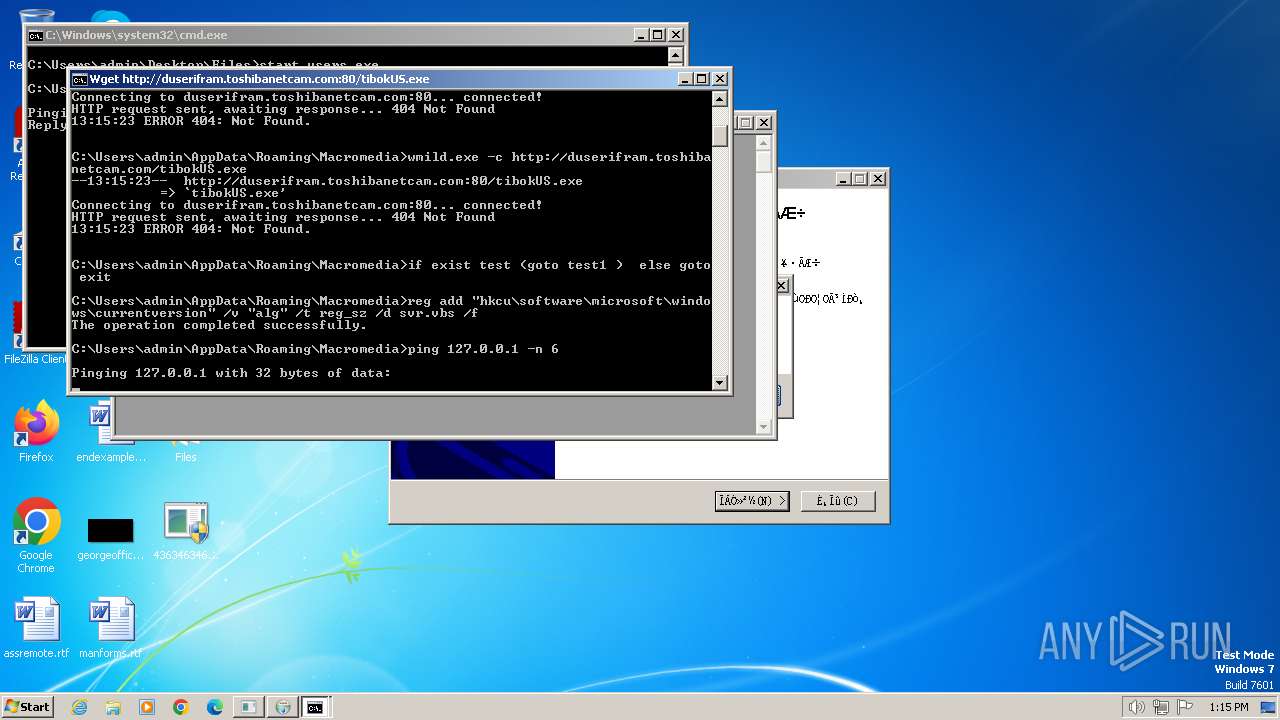Open Windows Explorer from the taskbar
Viewport: 1280px width, 720px height.
[x=113, y=707]
